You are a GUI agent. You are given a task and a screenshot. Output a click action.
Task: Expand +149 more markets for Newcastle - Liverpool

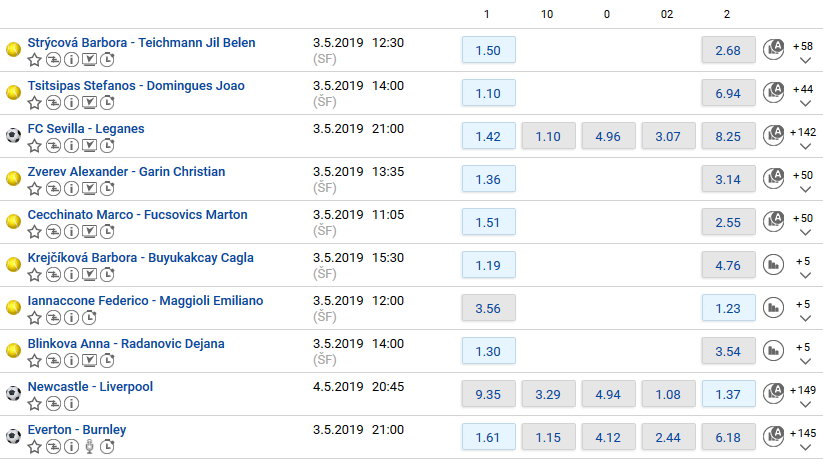point(804,397)
